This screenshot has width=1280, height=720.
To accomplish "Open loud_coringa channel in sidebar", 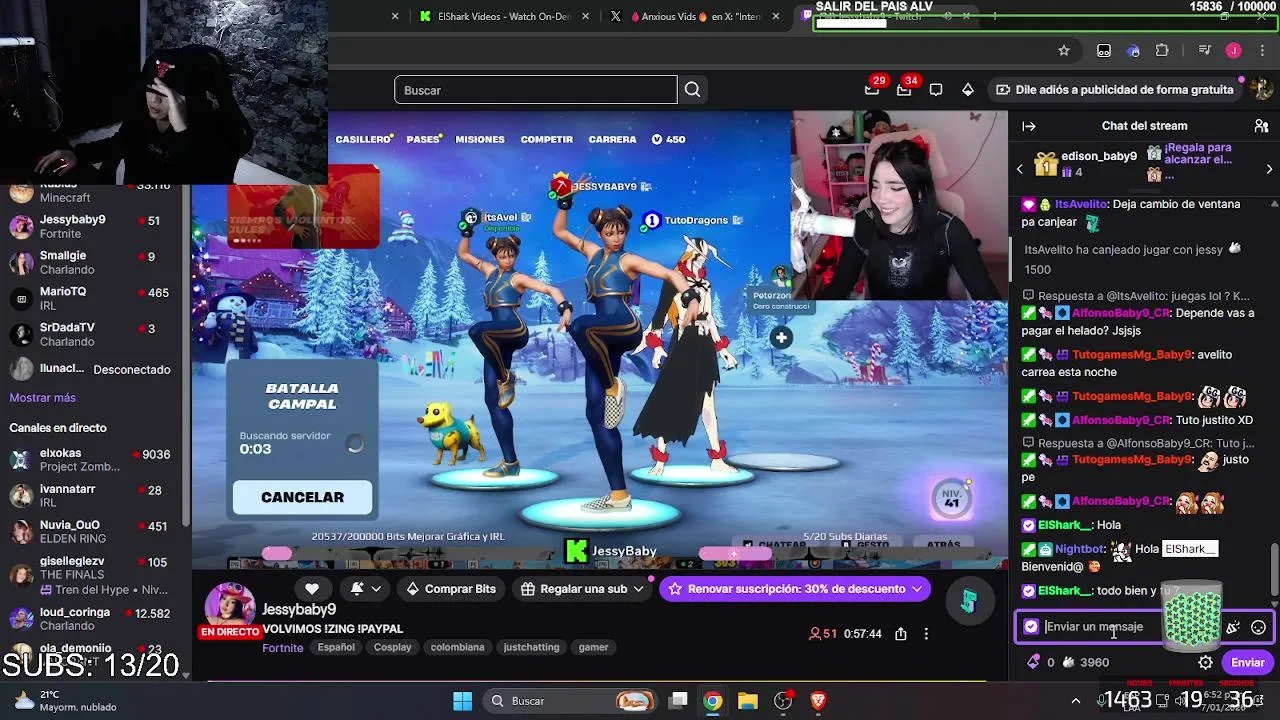I will pos(92,620).
